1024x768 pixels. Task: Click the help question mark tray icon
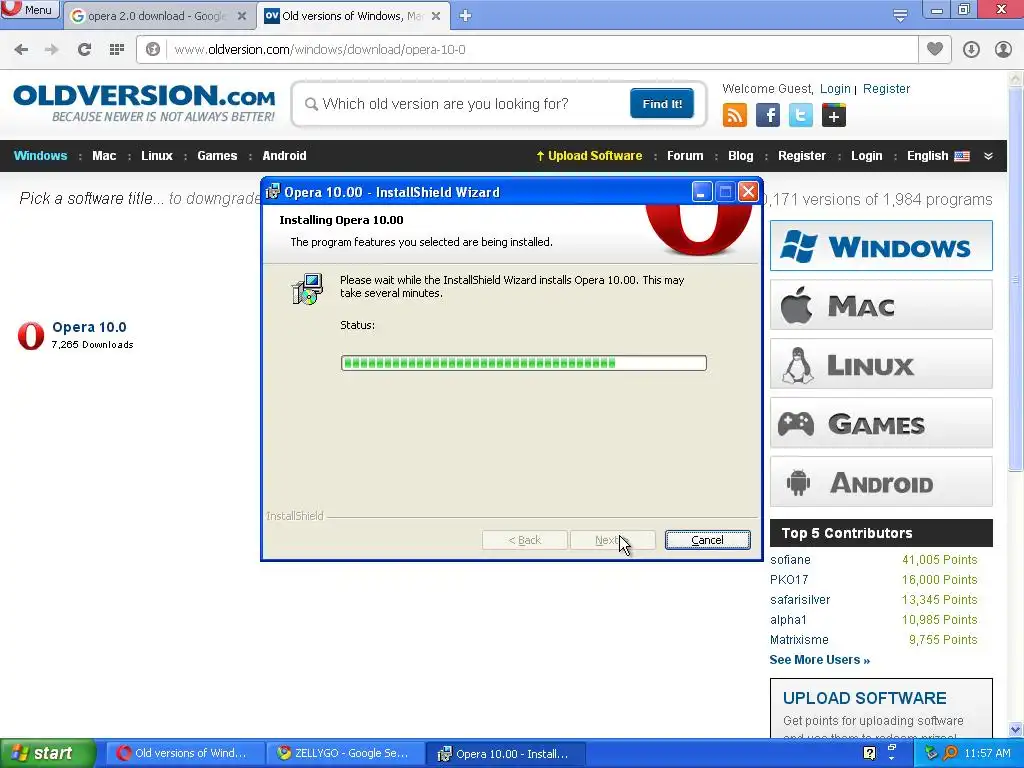869,753
